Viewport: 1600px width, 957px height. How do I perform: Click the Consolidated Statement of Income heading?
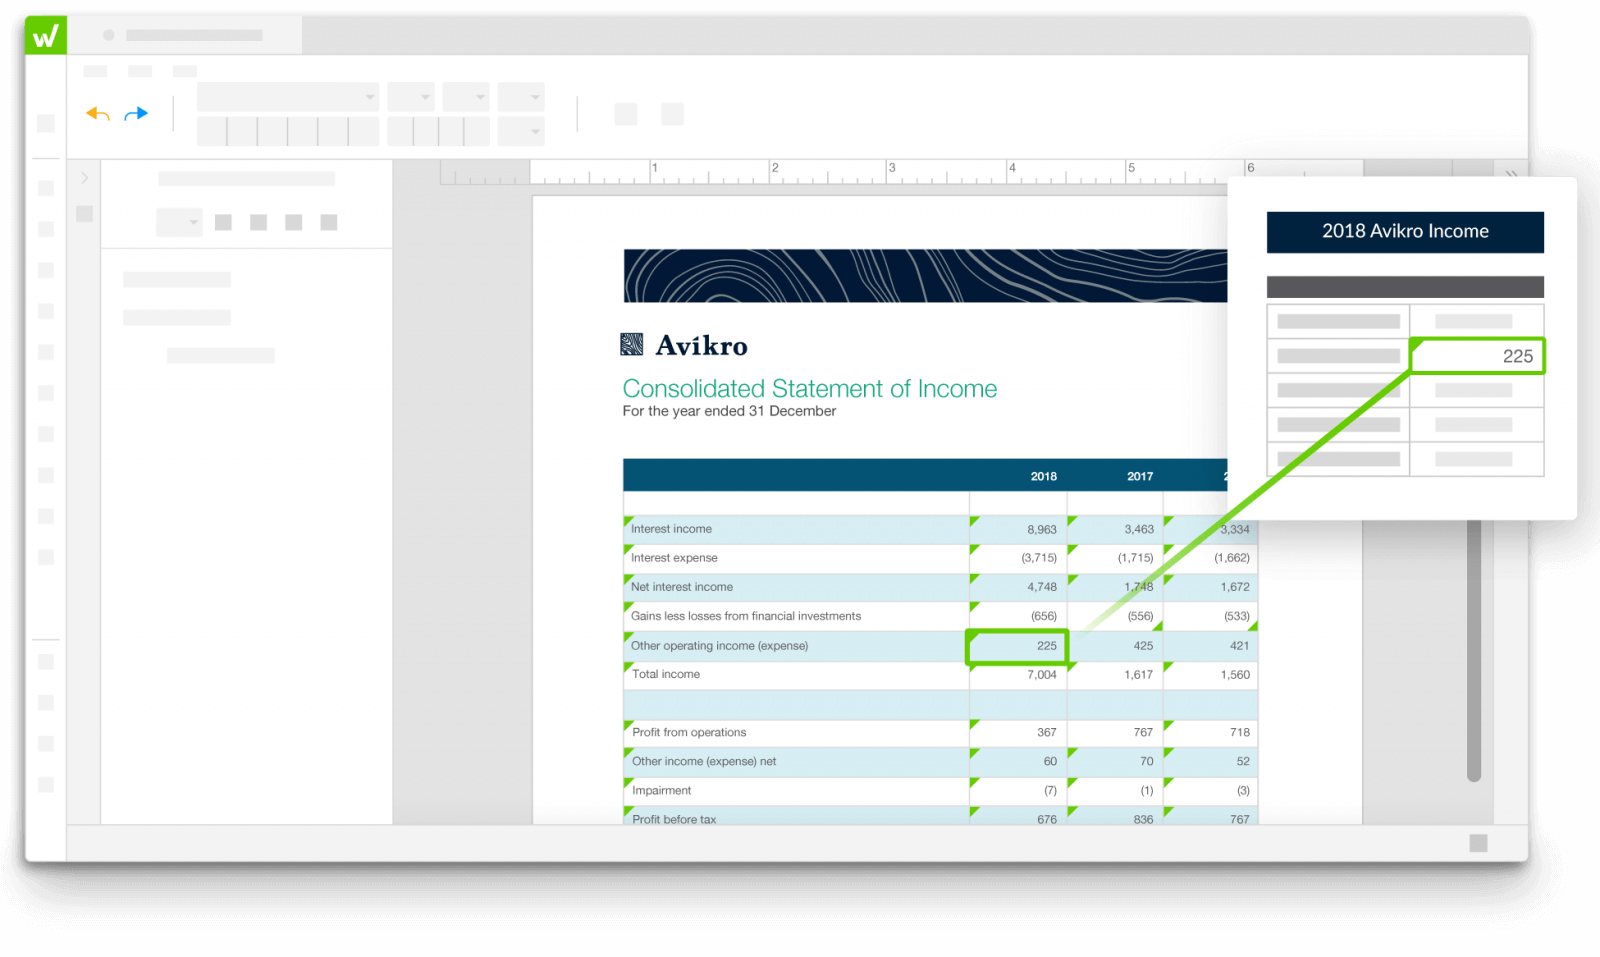tap(809, 389)
